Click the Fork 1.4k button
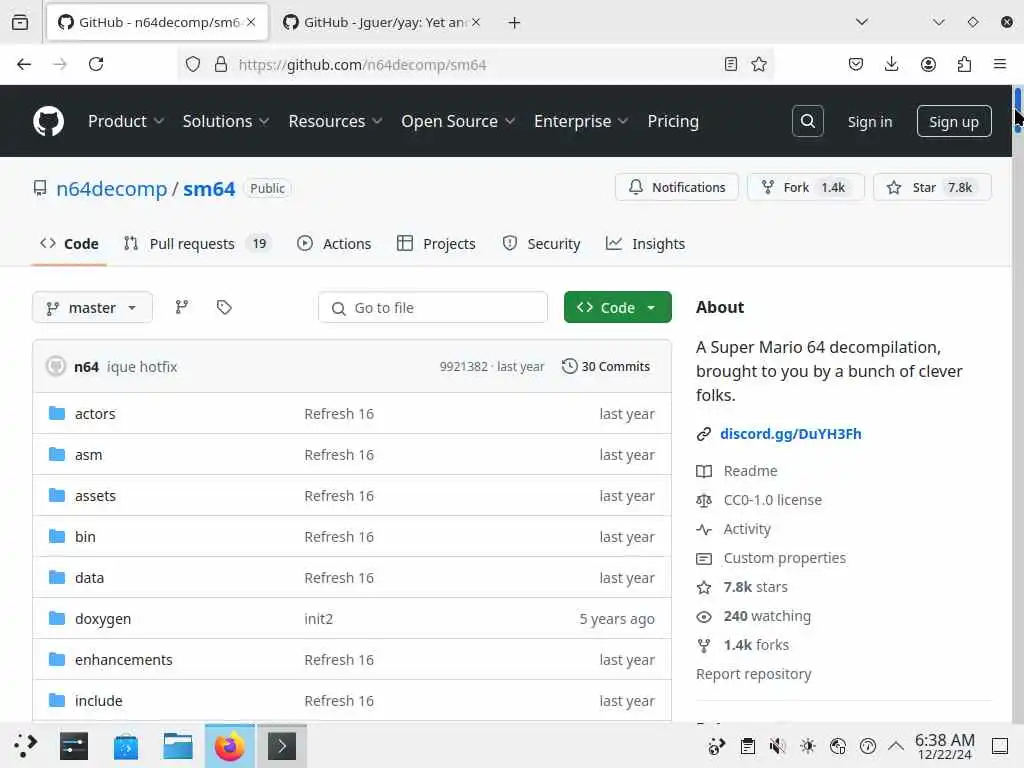The image size is (1024, 768). click(x=805, y=187)
